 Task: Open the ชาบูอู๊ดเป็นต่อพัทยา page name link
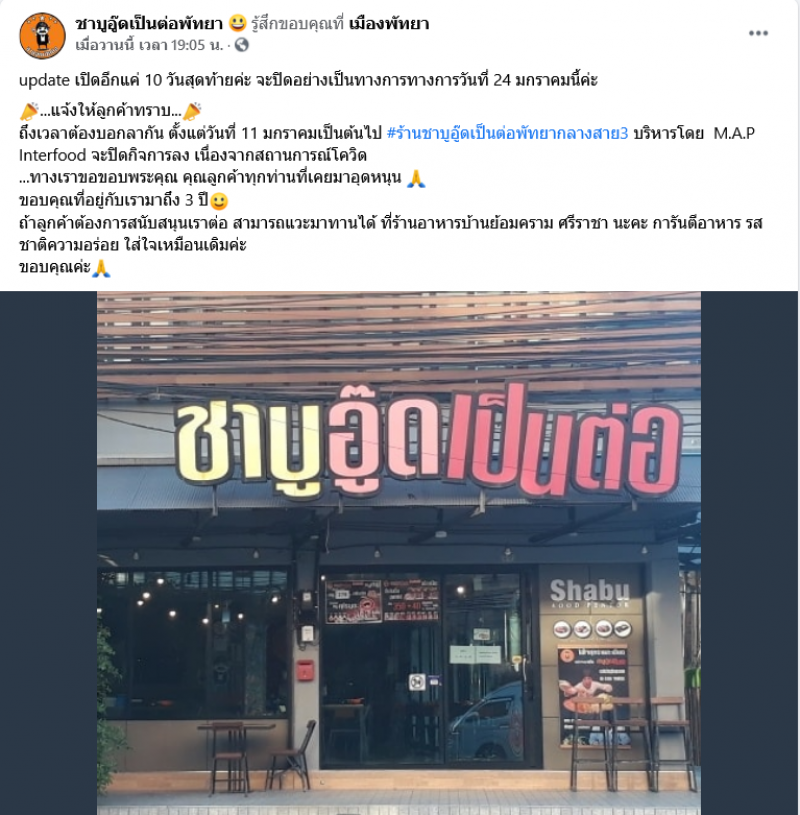(149, 23)
